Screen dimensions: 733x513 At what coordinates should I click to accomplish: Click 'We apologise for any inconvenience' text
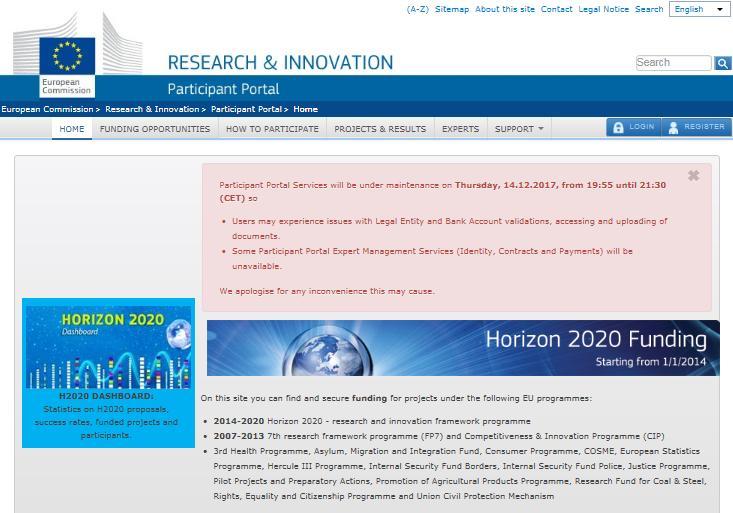coord(327,291)
